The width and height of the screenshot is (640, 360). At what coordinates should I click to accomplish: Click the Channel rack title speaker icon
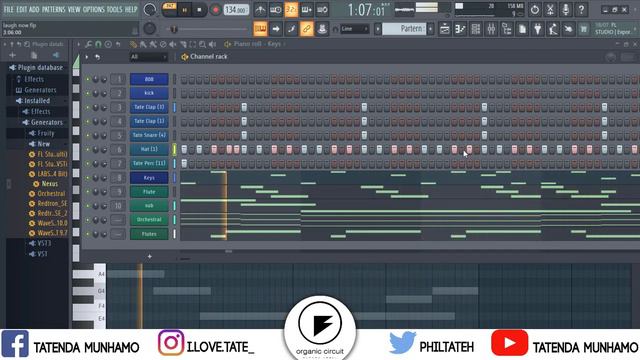[185, 57]
